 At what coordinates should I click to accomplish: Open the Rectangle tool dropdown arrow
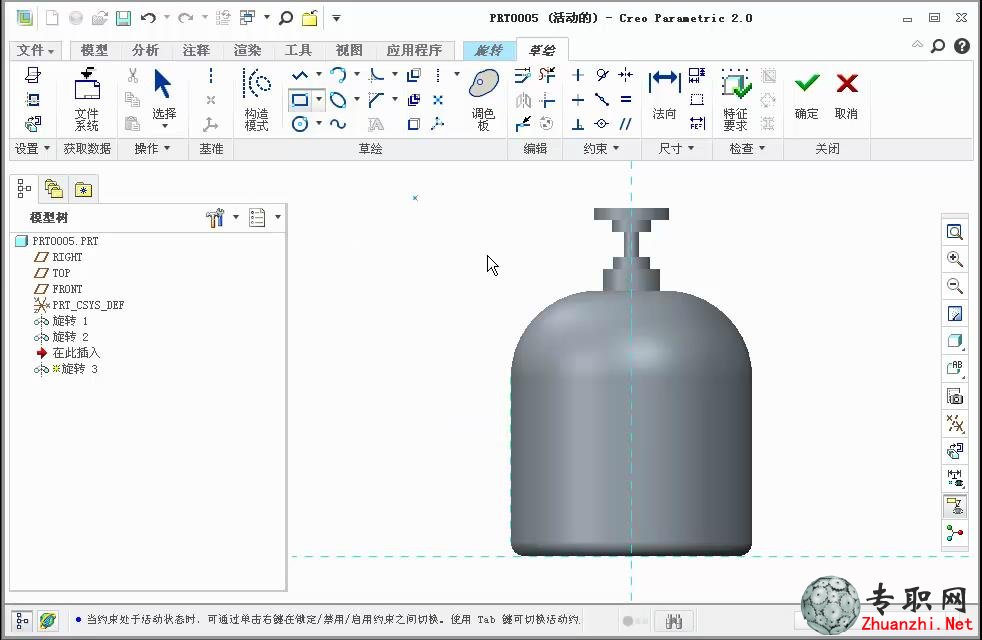tap(319, 100)
